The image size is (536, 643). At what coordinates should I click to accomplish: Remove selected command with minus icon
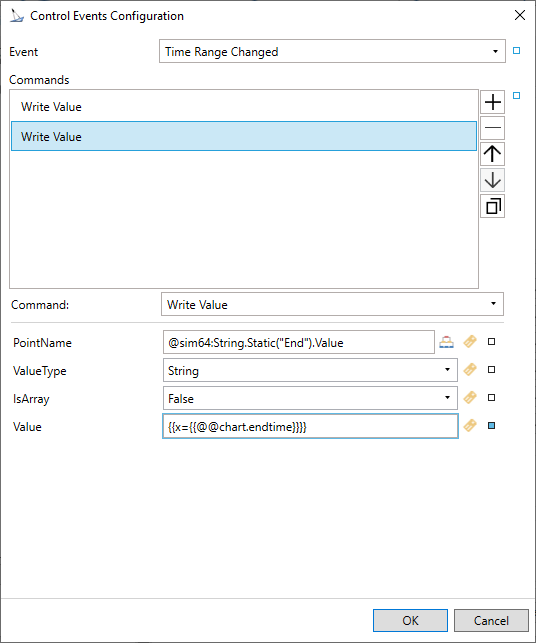click(493, 128)
